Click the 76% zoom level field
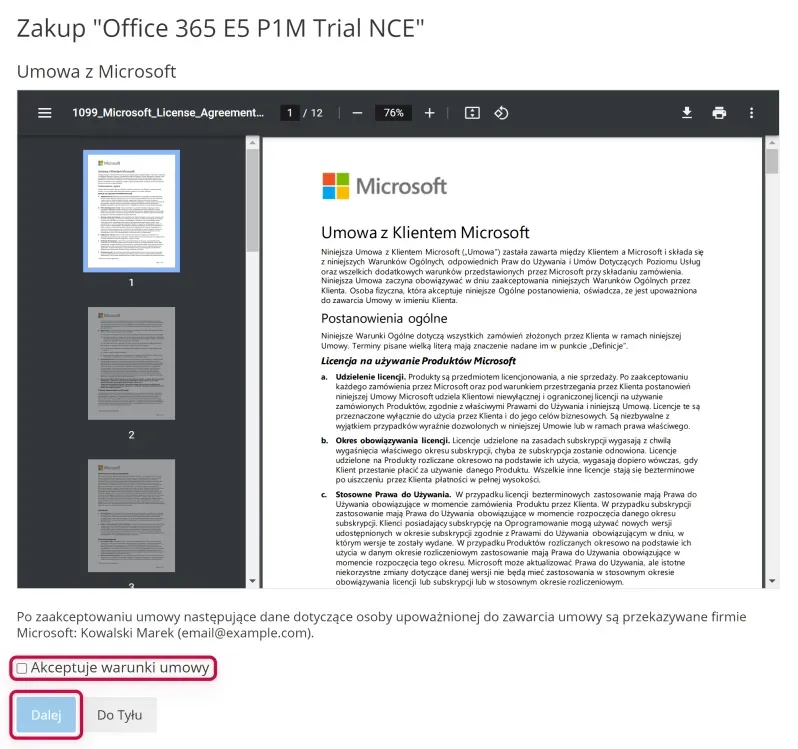Viewport: 798px width, 749px height. pyautogui.click(x=393, y=113)
